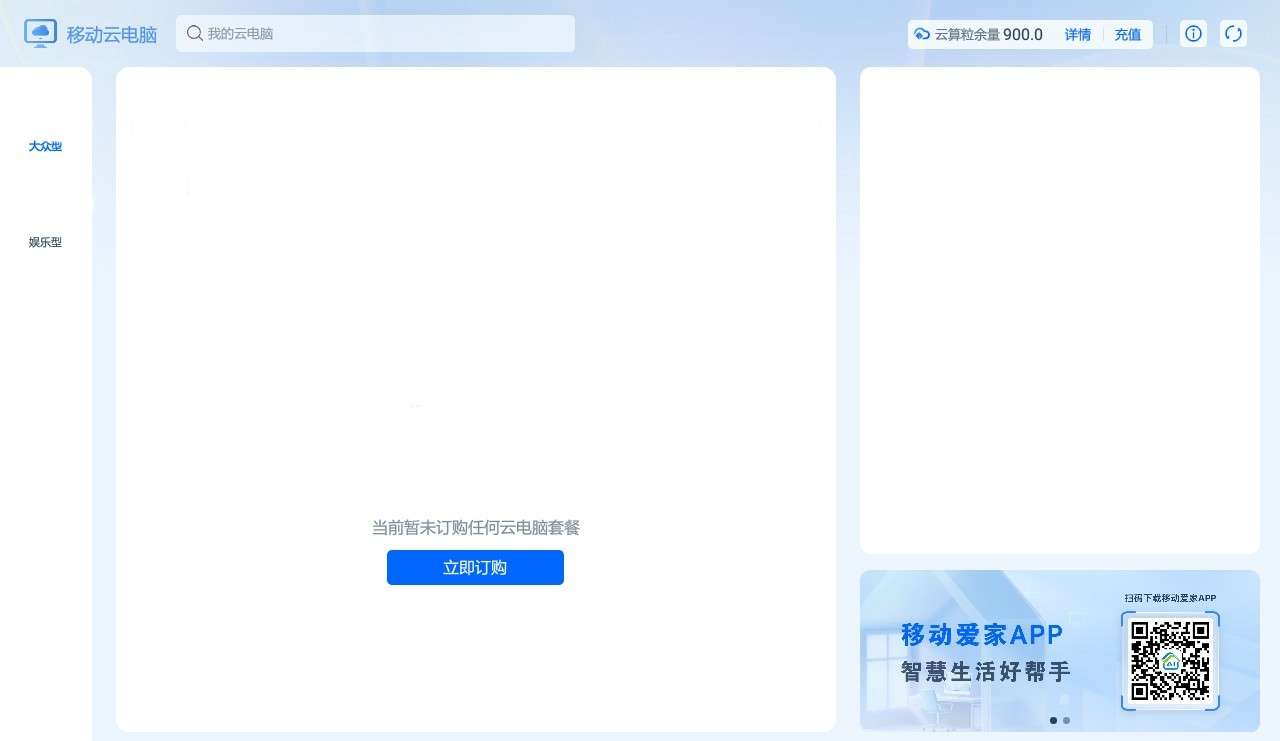The height and width of the screenshot is (741, 1280).
Task: Click the 云算粒余量 cloud icon
Action: click(922, 34)
